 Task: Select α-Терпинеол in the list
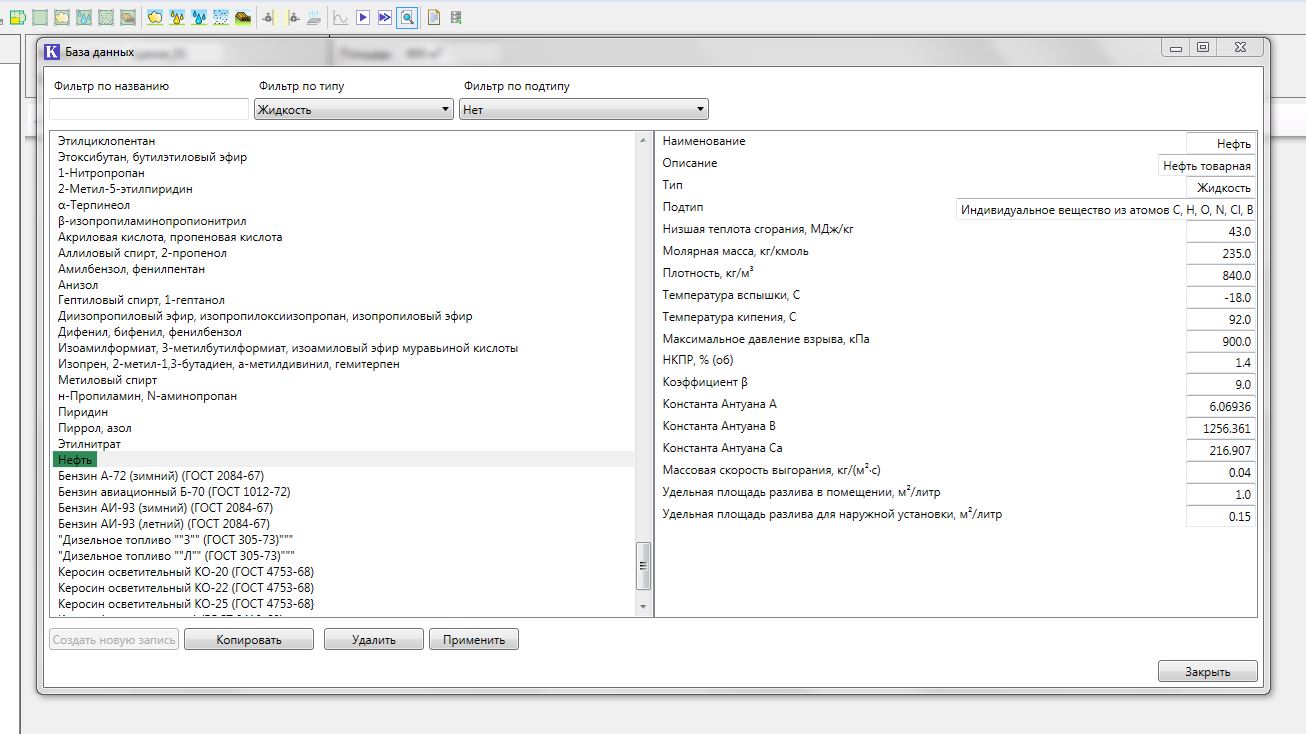tap(94, 205)
